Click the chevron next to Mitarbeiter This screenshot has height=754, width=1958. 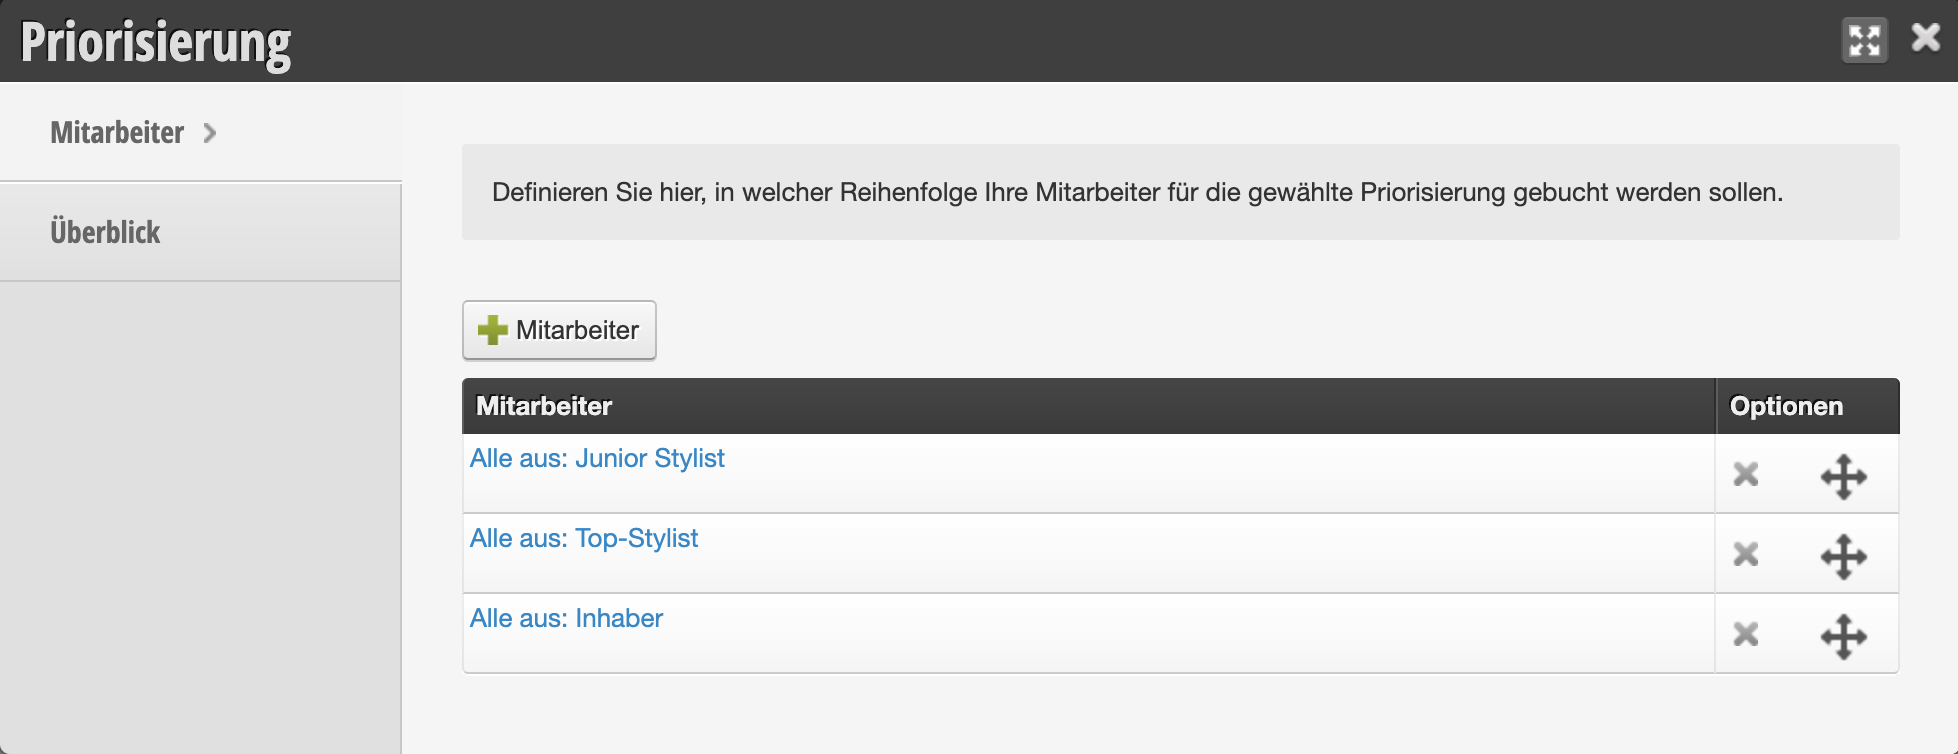(210, 133)
